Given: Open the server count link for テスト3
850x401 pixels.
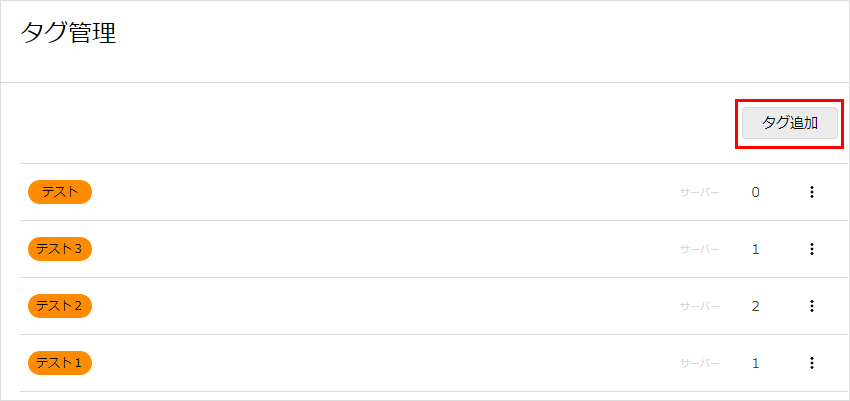Looking at the screenshot, I should [755, 249].
